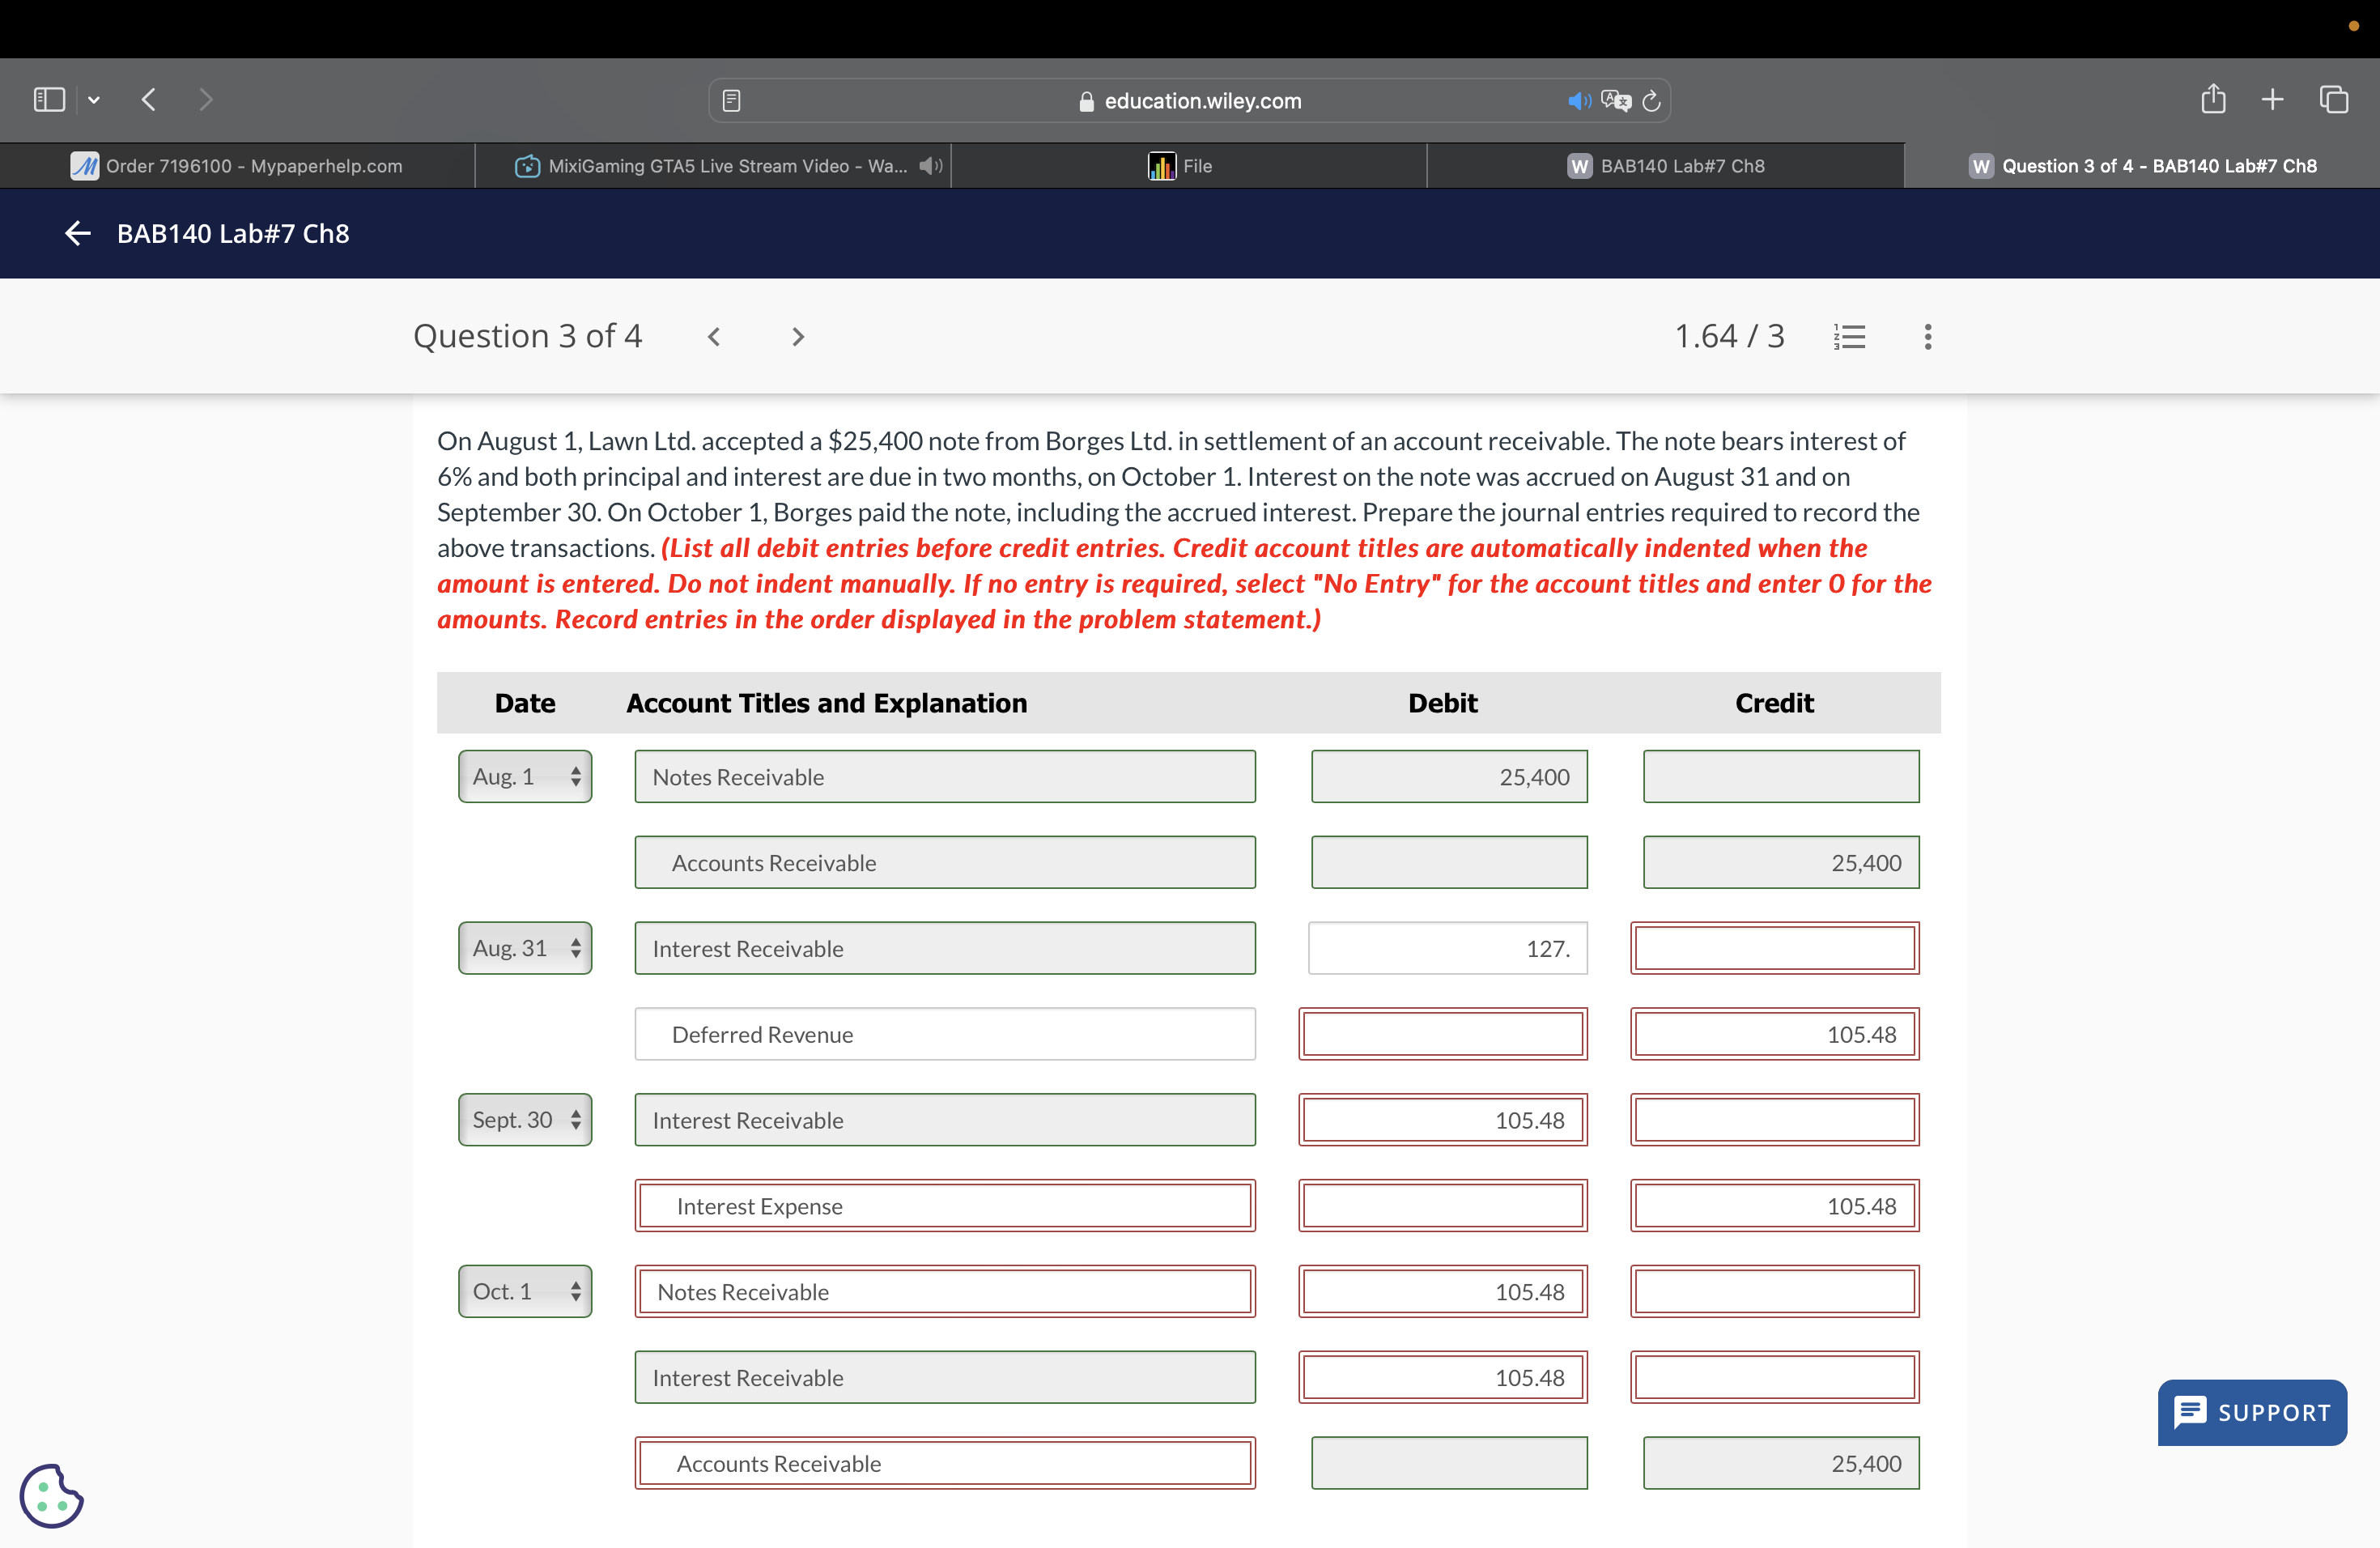Open the three-dot more options menu
The height and width of the screenshot is (1548, 2380).
1927,336
